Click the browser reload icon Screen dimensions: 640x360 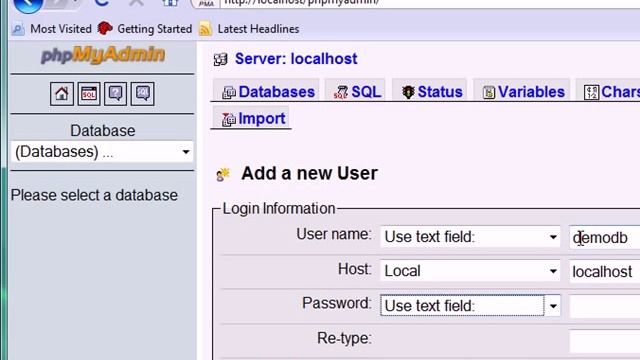[102, 2]
